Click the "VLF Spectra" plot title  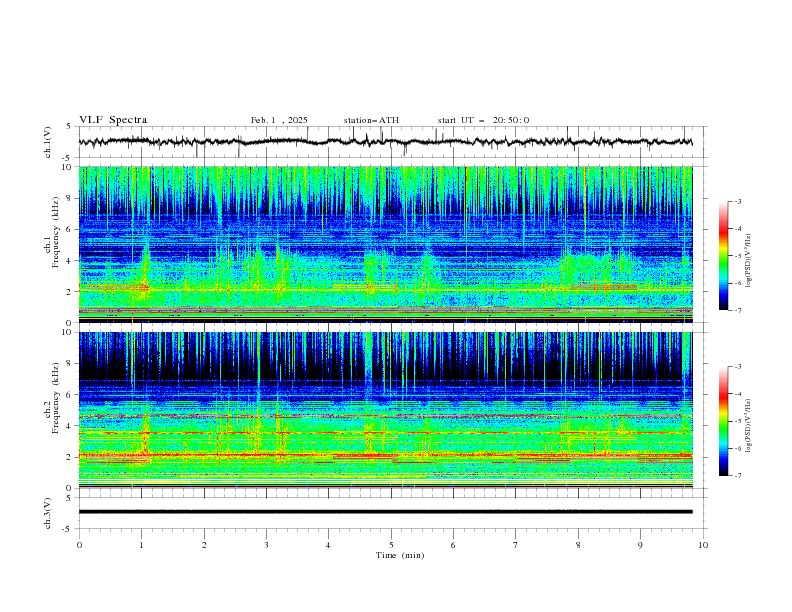point(113,120)
